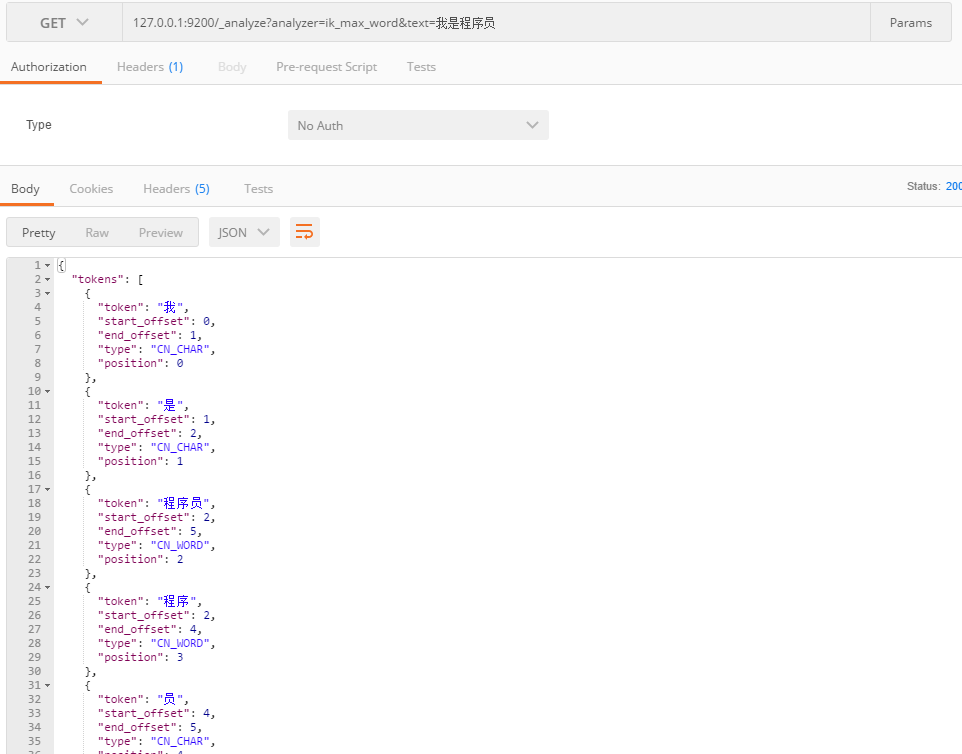The width and height of the screenshot is (962, 754).
Task: Collapse the tokens array at line 2
Action: tap(47, 279)
